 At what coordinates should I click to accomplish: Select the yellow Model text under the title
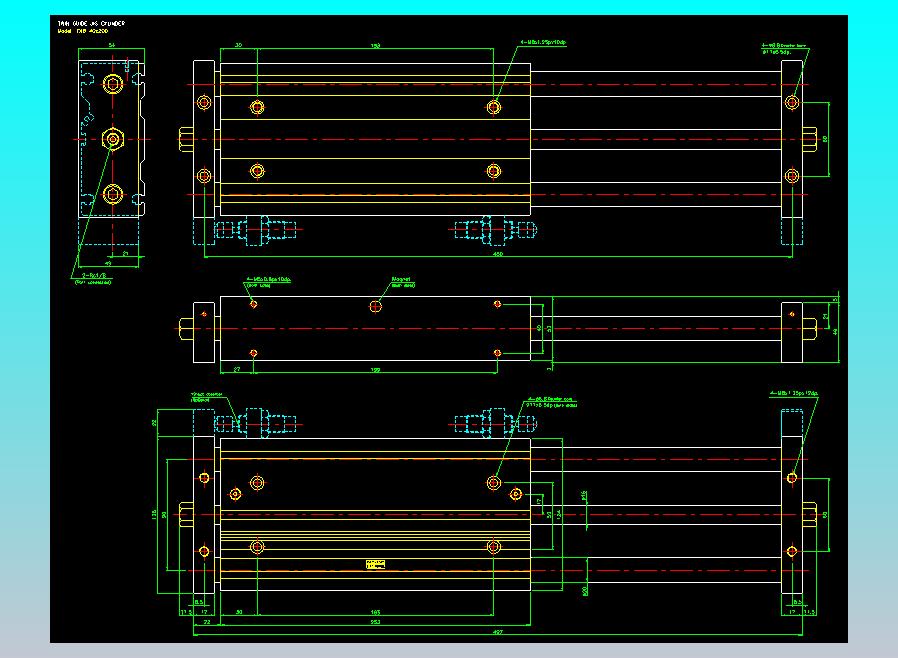tap(84, 31)
